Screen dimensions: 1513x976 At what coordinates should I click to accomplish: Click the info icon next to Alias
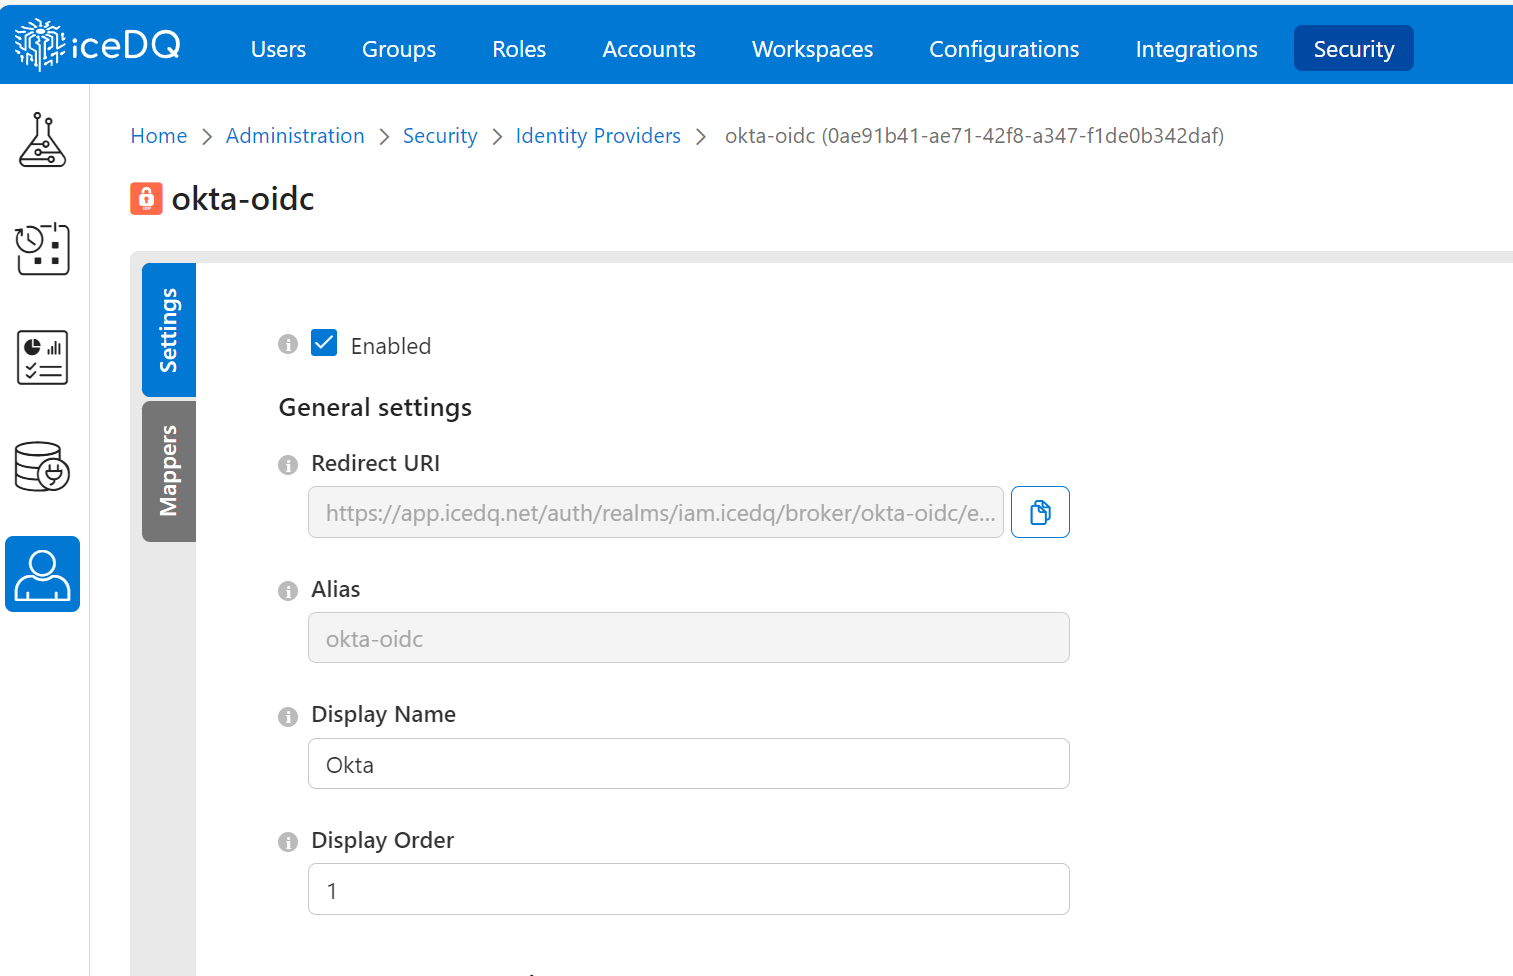coord(288,591)
